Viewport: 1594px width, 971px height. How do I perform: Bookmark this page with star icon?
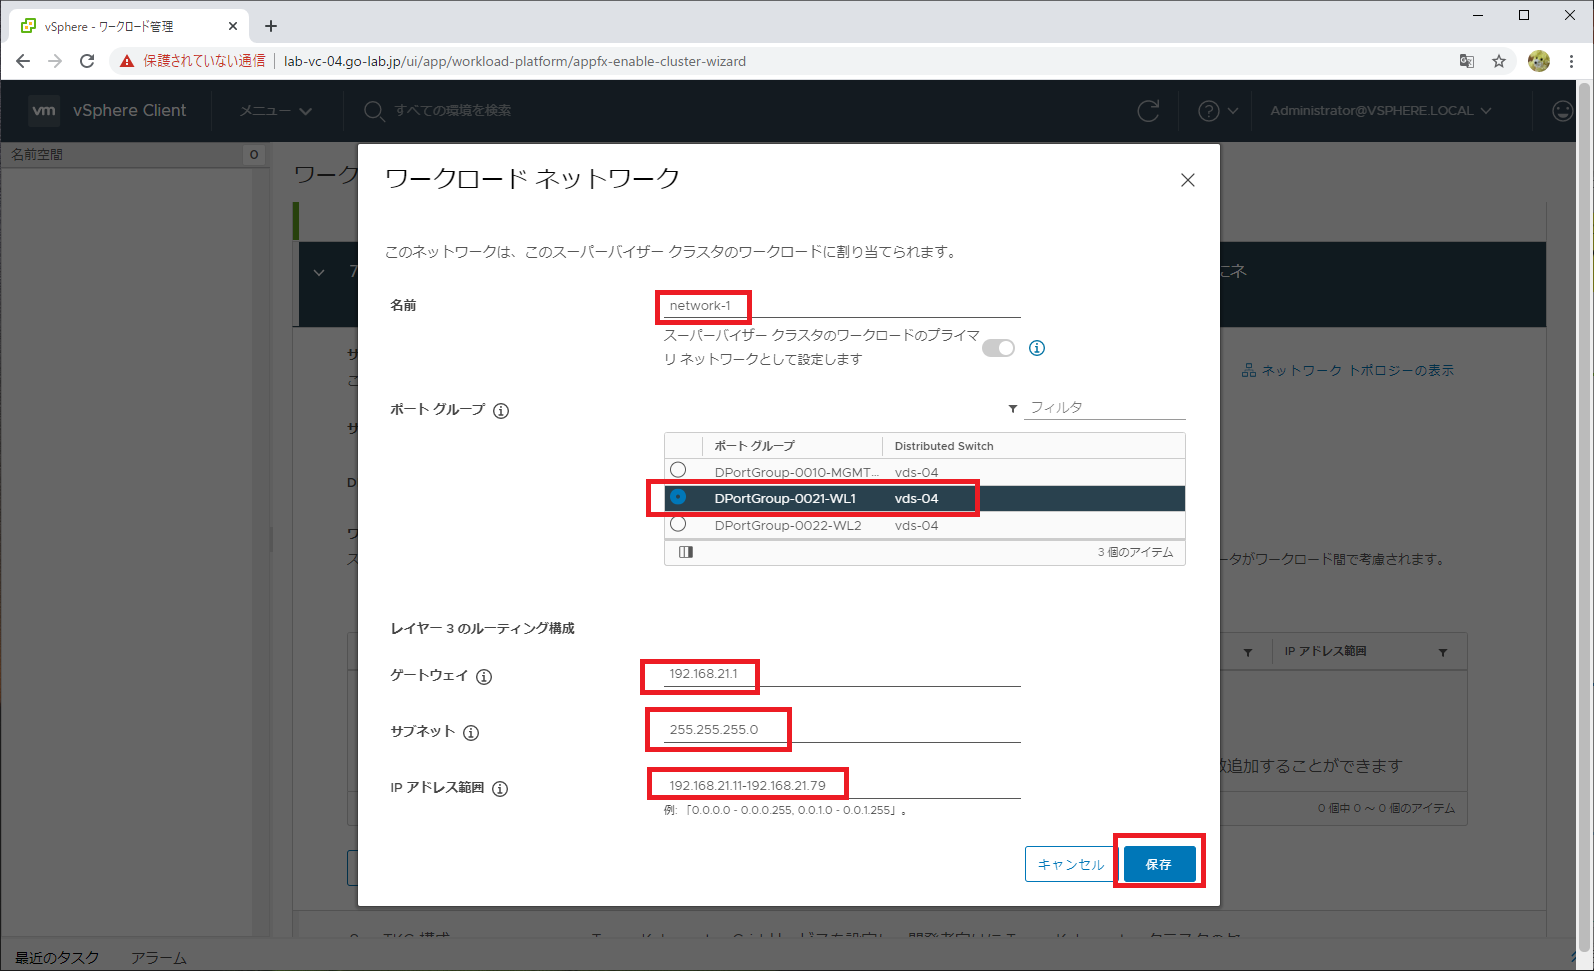[1499, 61]
